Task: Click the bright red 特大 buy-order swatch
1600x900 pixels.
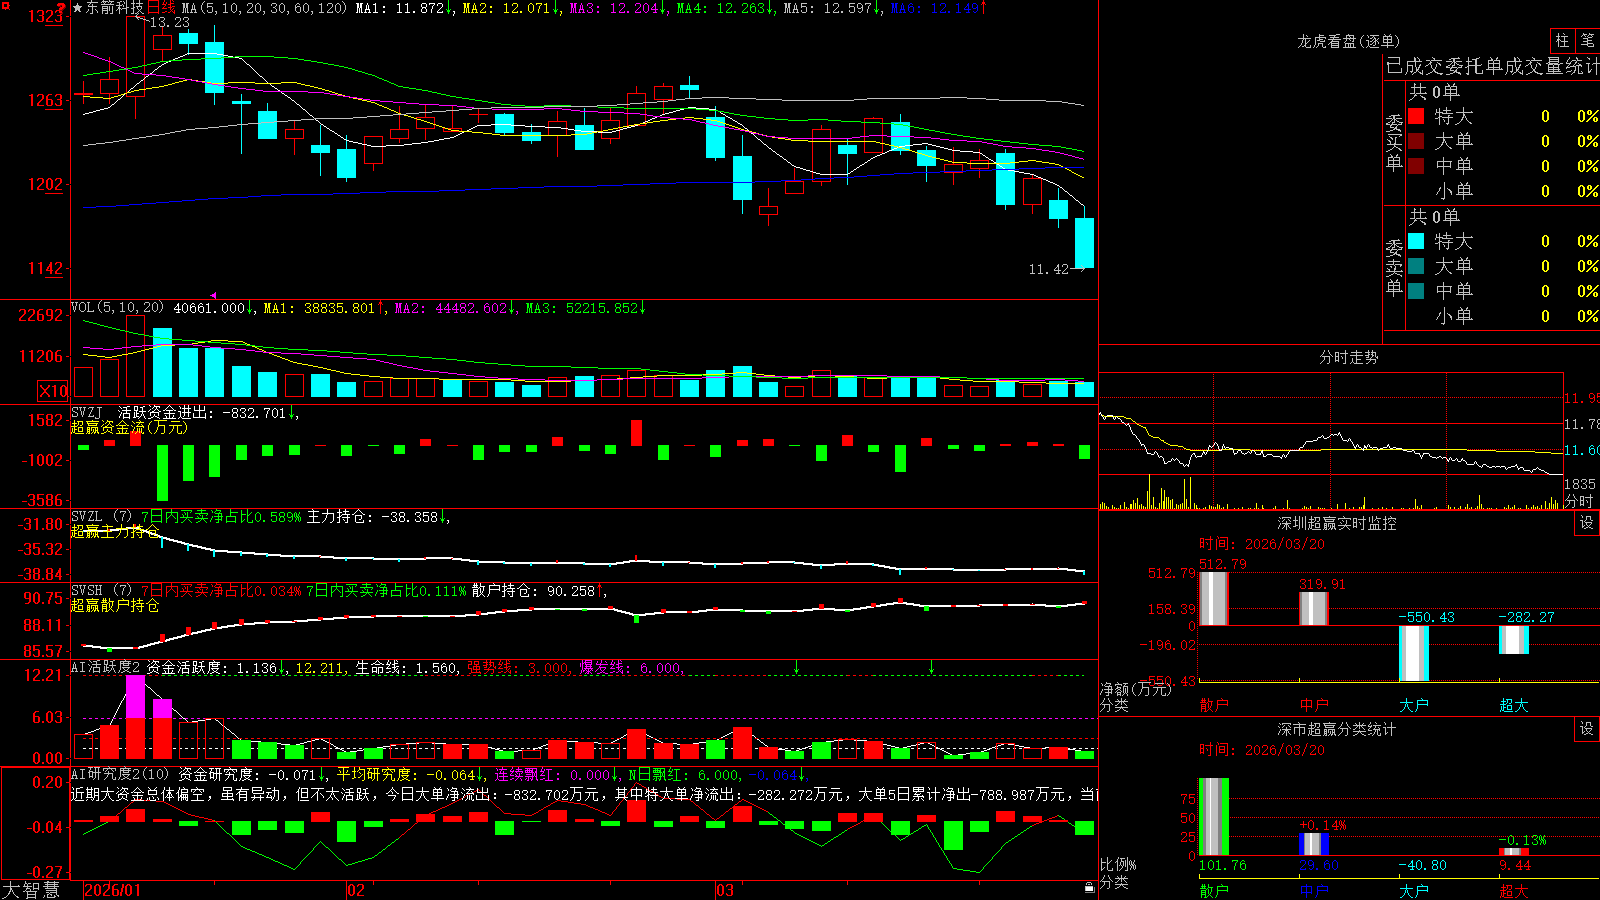Action: [1416, 116]
